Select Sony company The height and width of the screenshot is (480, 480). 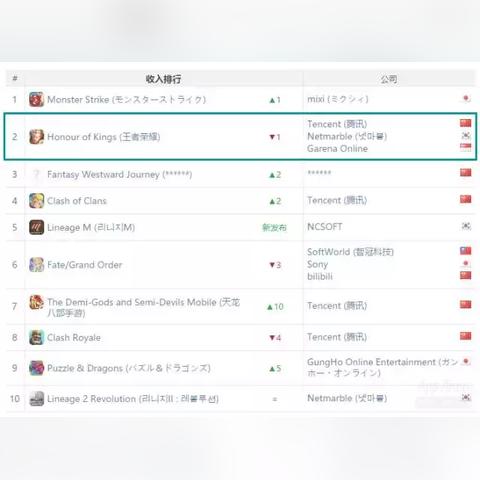317,264
